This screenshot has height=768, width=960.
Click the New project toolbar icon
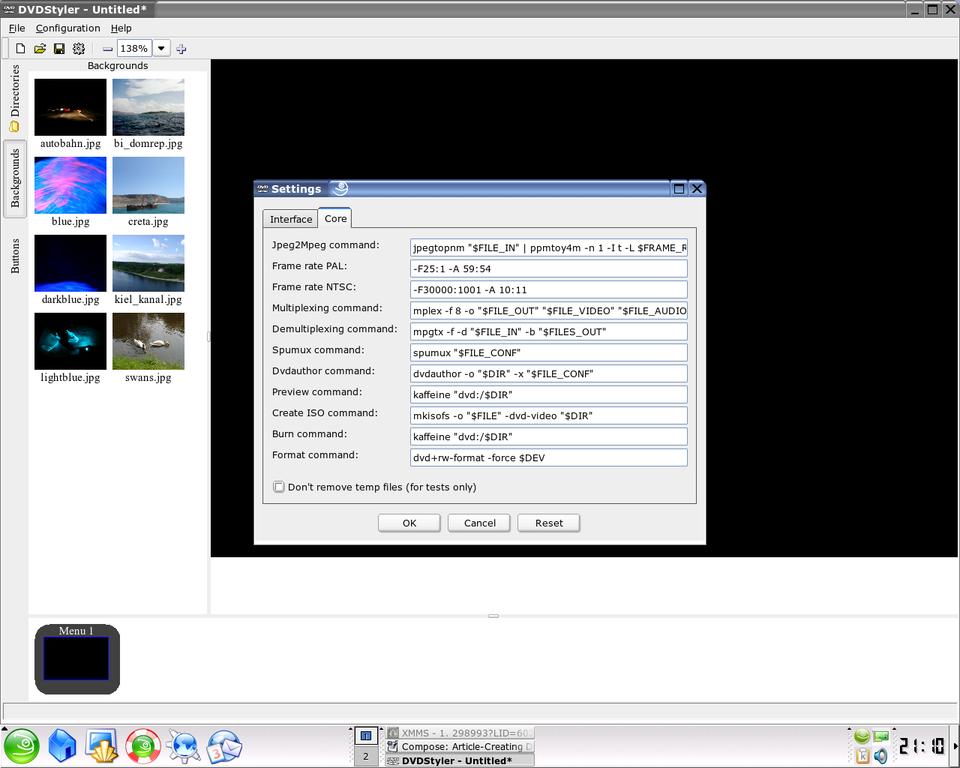[x=20, y=48]
